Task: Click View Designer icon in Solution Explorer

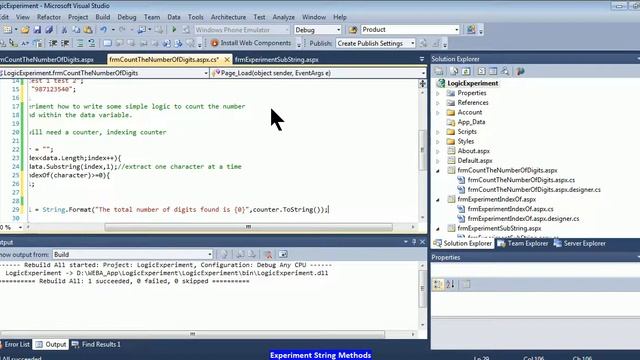Action: point(493,71)
